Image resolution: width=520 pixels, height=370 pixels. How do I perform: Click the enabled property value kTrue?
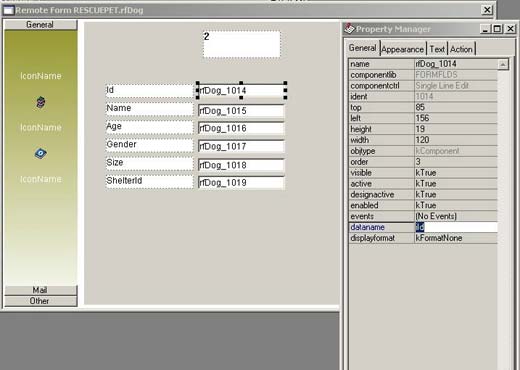pos(456,205)
